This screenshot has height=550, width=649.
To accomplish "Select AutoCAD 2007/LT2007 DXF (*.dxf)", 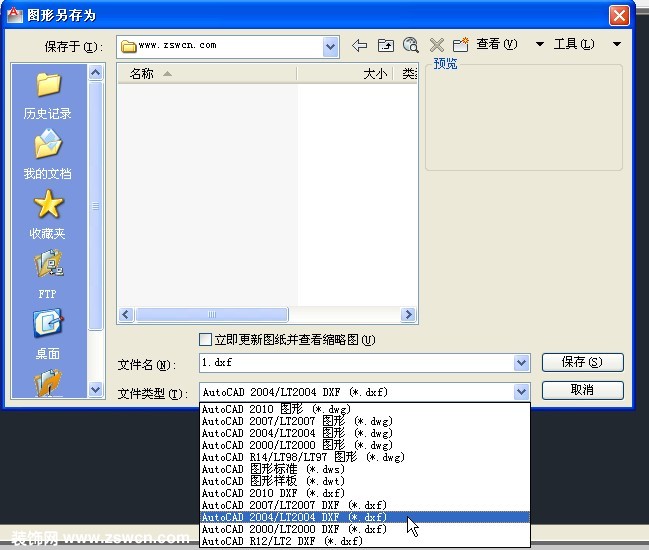I will click(365, 505).
